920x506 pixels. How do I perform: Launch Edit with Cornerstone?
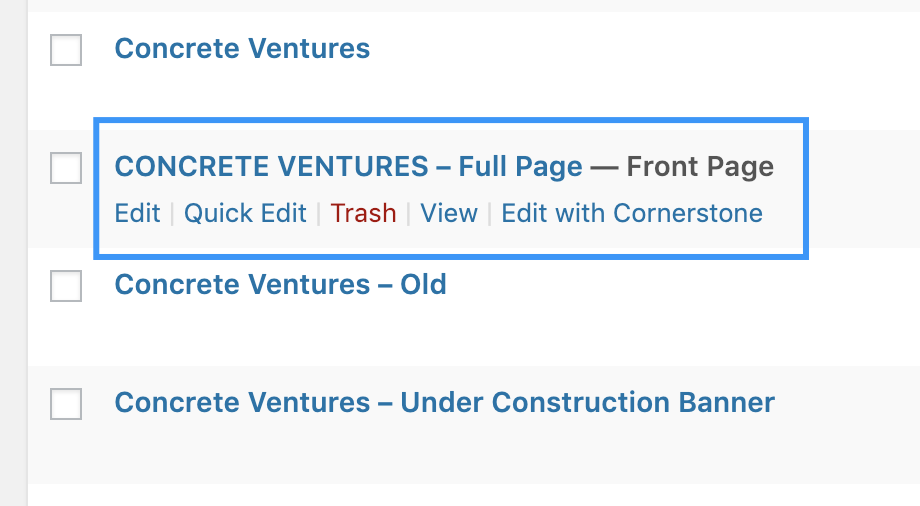pos(631,213)
